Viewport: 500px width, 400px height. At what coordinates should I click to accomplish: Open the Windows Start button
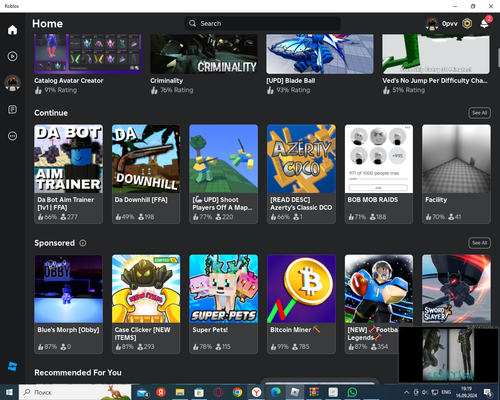(x=9, y=392)
